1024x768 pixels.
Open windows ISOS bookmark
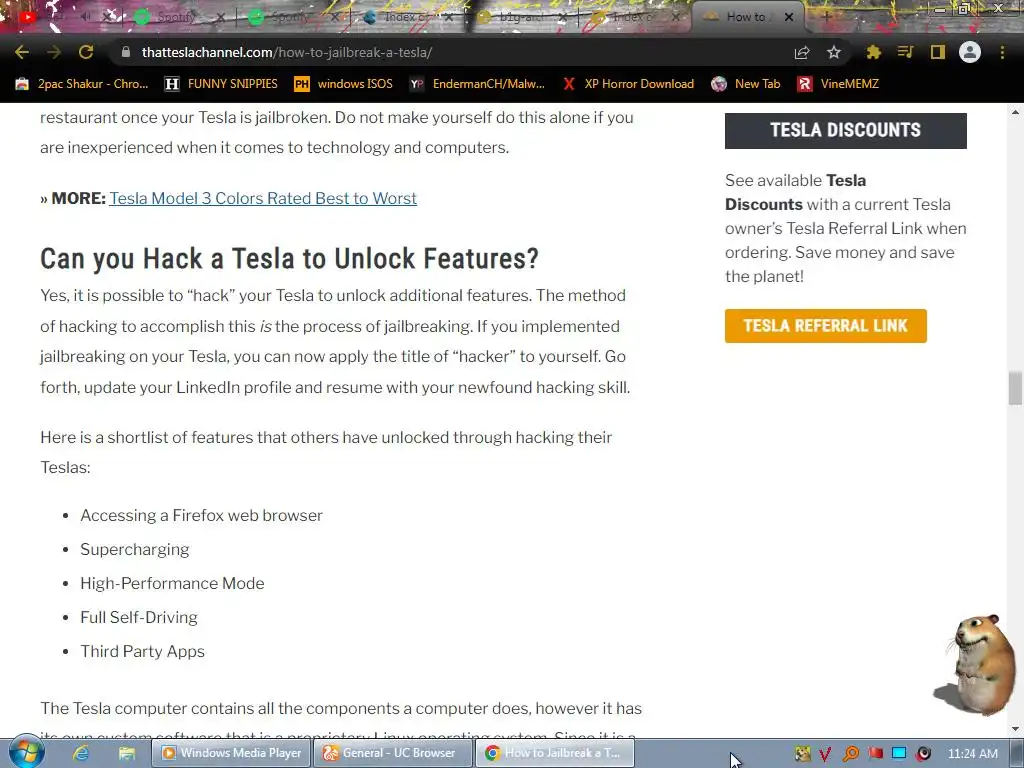click(x=344, y=84)
